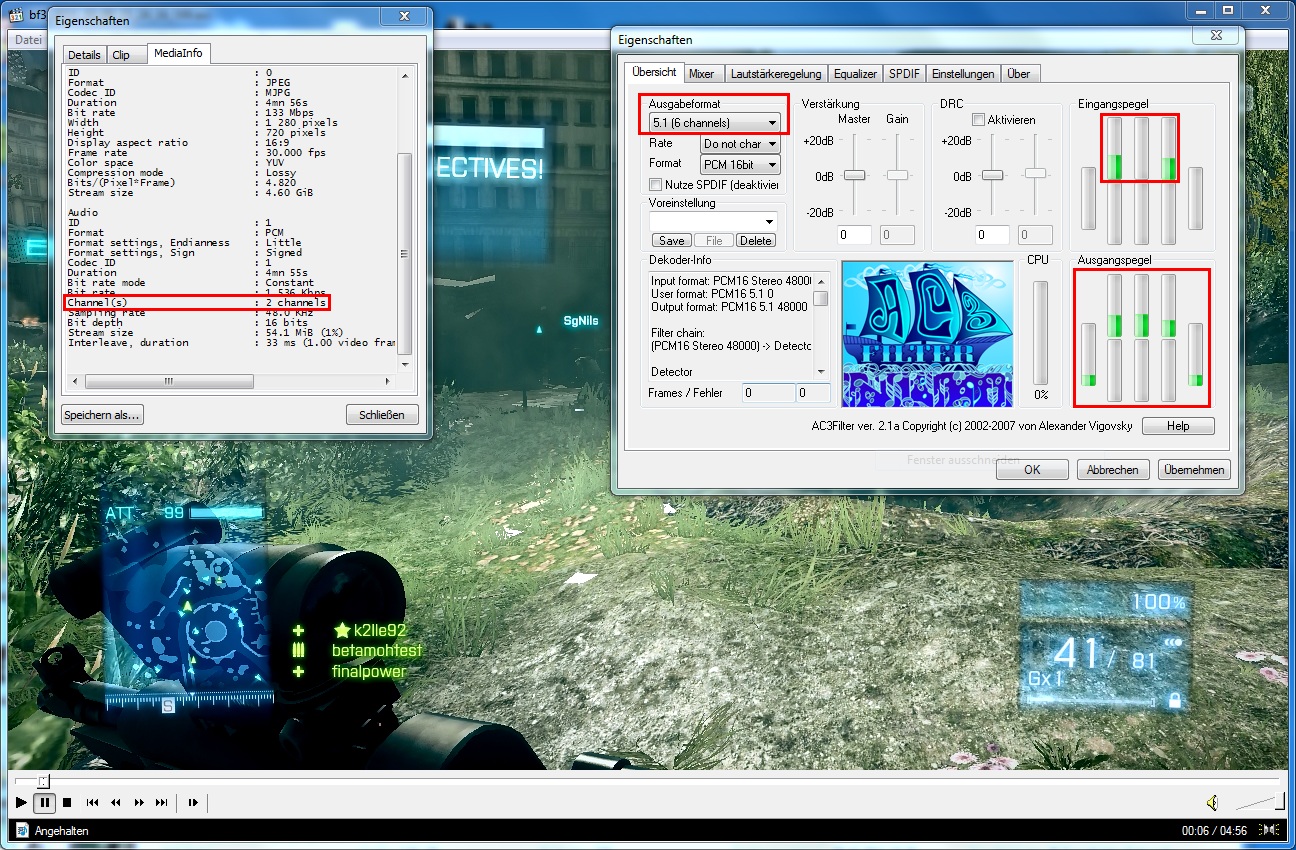
Task: Click the Delete preset button
Action: click(x=756, y=241)
